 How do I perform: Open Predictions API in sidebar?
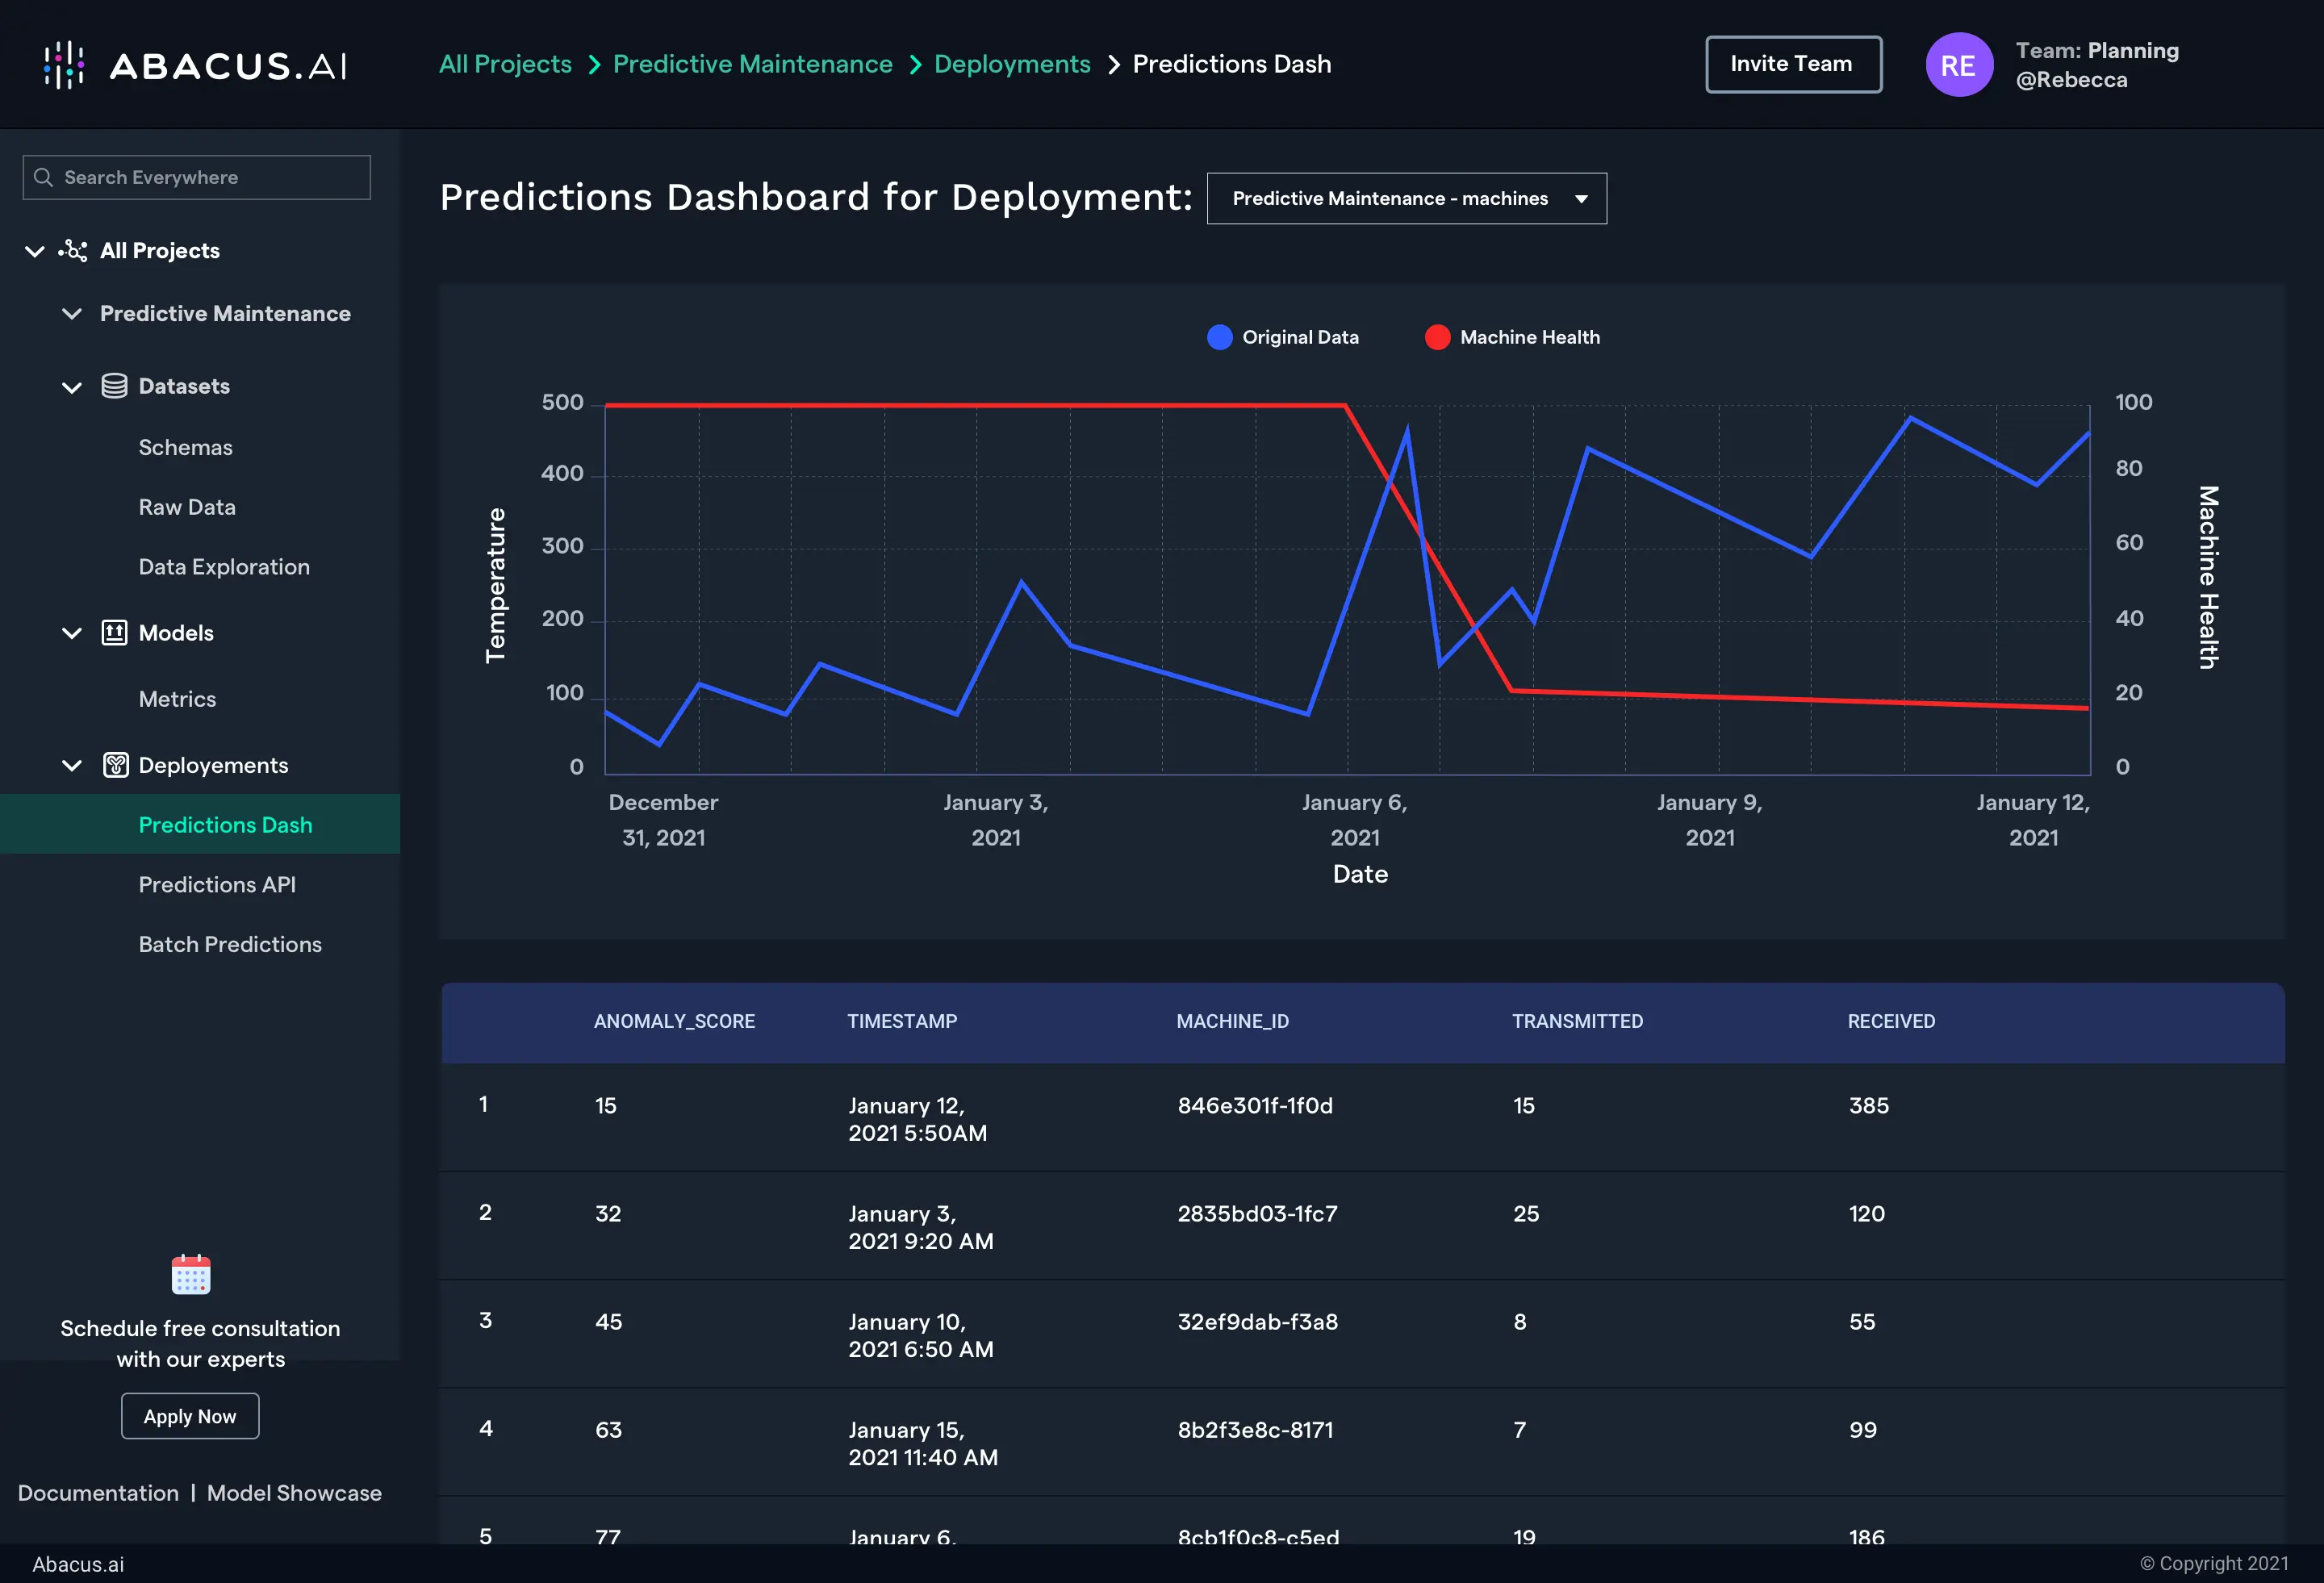[x=217, y=885]
